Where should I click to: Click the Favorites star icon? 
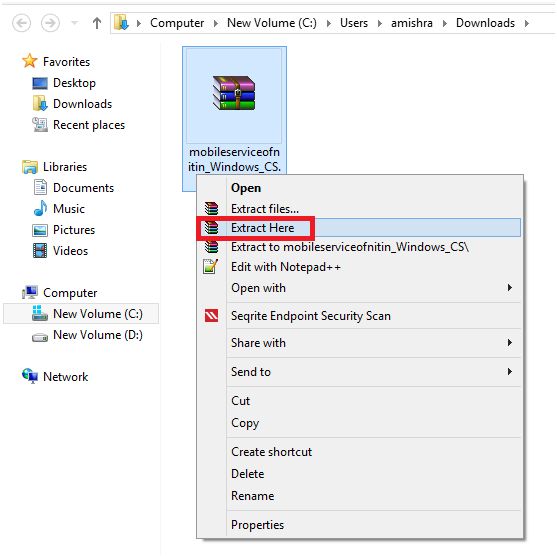click(30, 61)
